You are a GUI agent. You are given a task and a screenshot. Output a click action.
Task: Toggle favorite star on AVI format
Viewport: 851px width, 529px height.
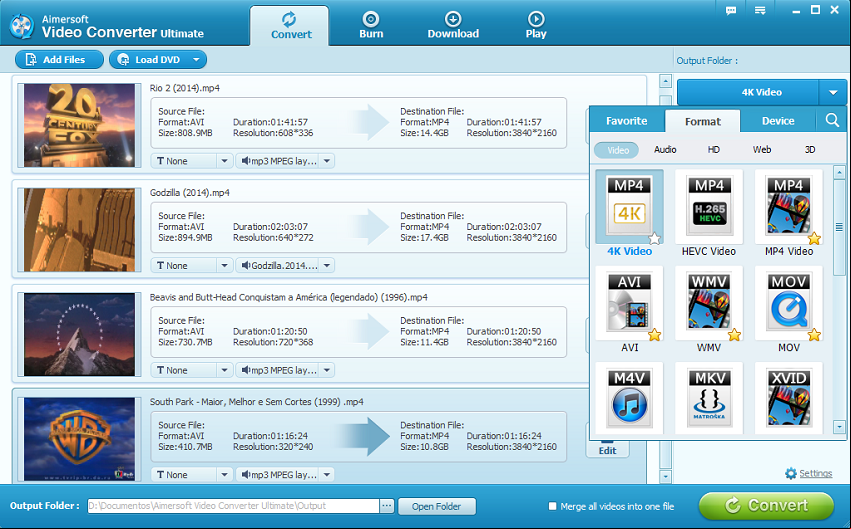pos(655,335)
